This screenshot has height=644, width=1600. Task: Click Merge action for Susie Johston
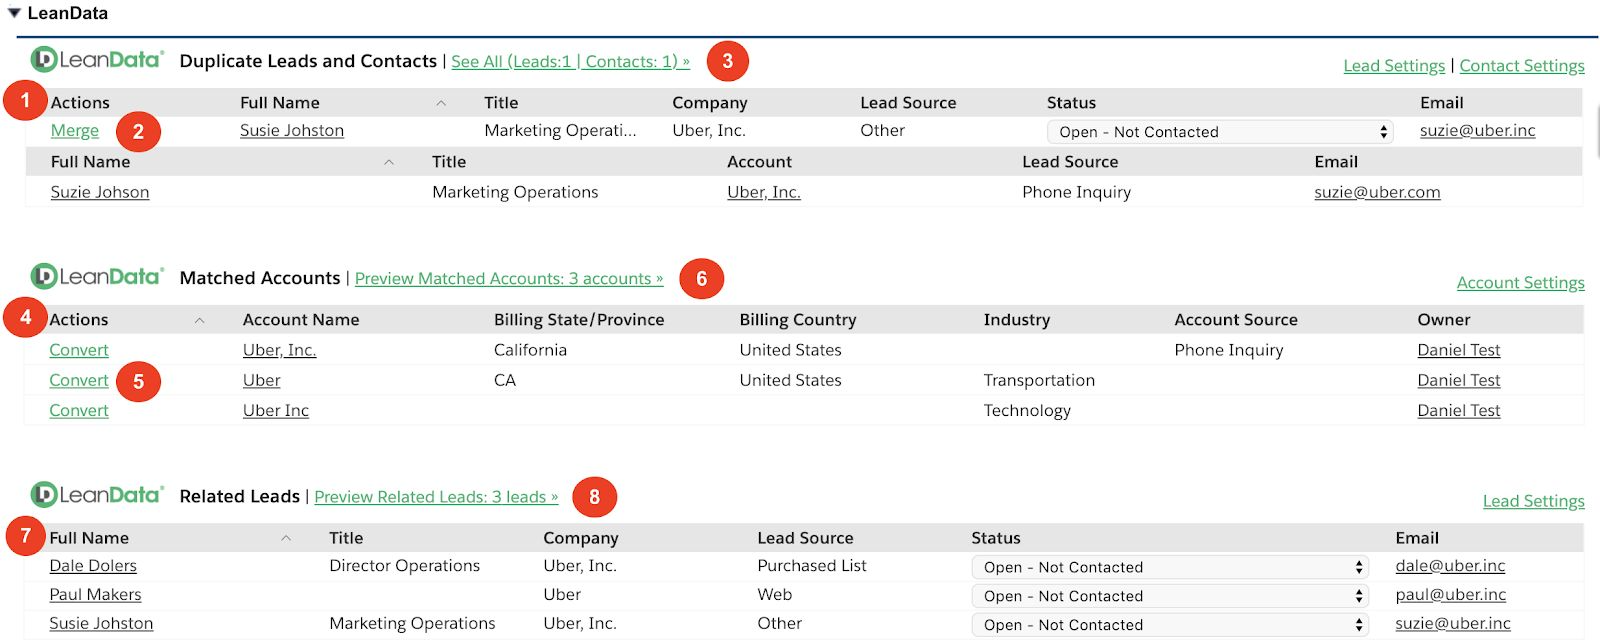click(x=75, y=131)
